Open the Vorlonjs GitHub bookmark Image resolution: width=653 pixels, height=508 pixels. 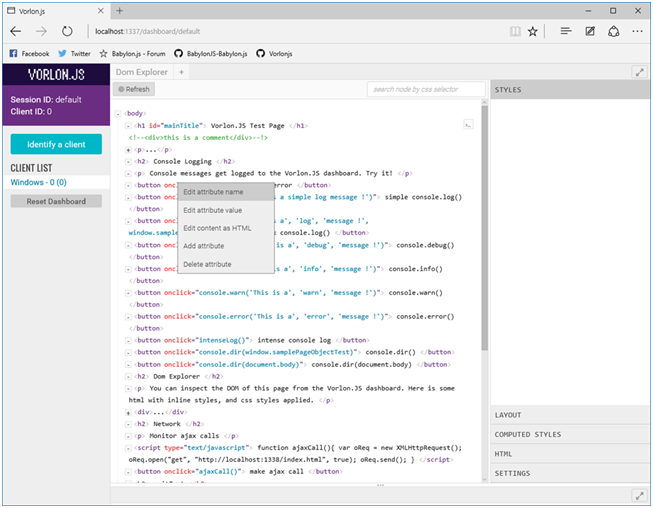click(x=274, y=54)
